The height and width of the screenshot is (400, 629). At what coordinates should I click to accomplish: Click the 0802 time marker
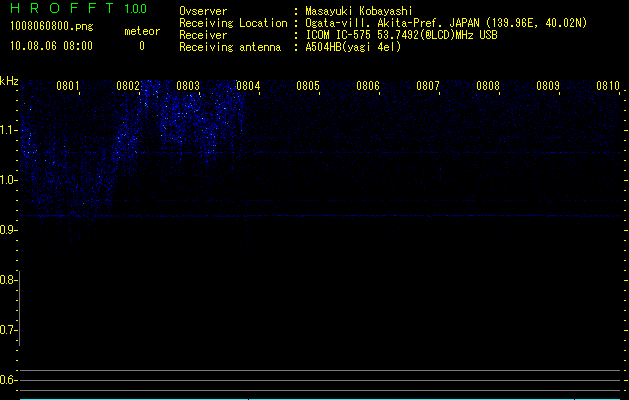[128, 86]
